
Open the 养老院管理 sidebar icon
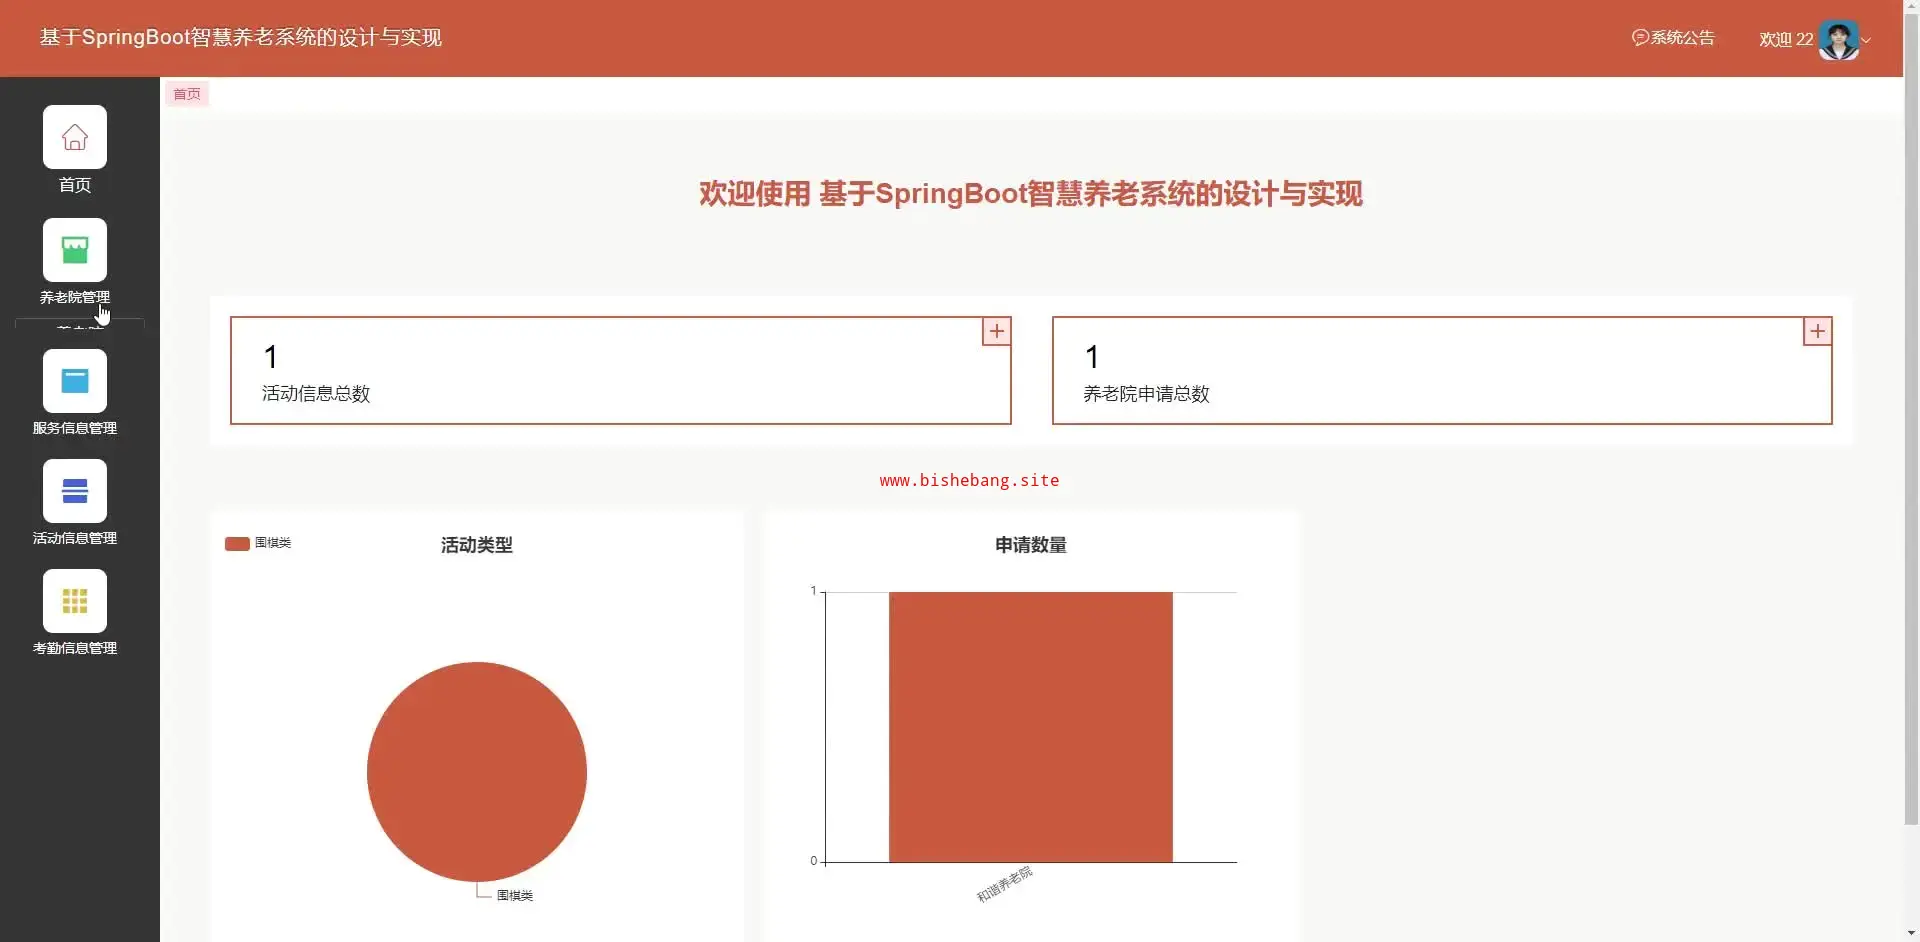pos(75,250)
